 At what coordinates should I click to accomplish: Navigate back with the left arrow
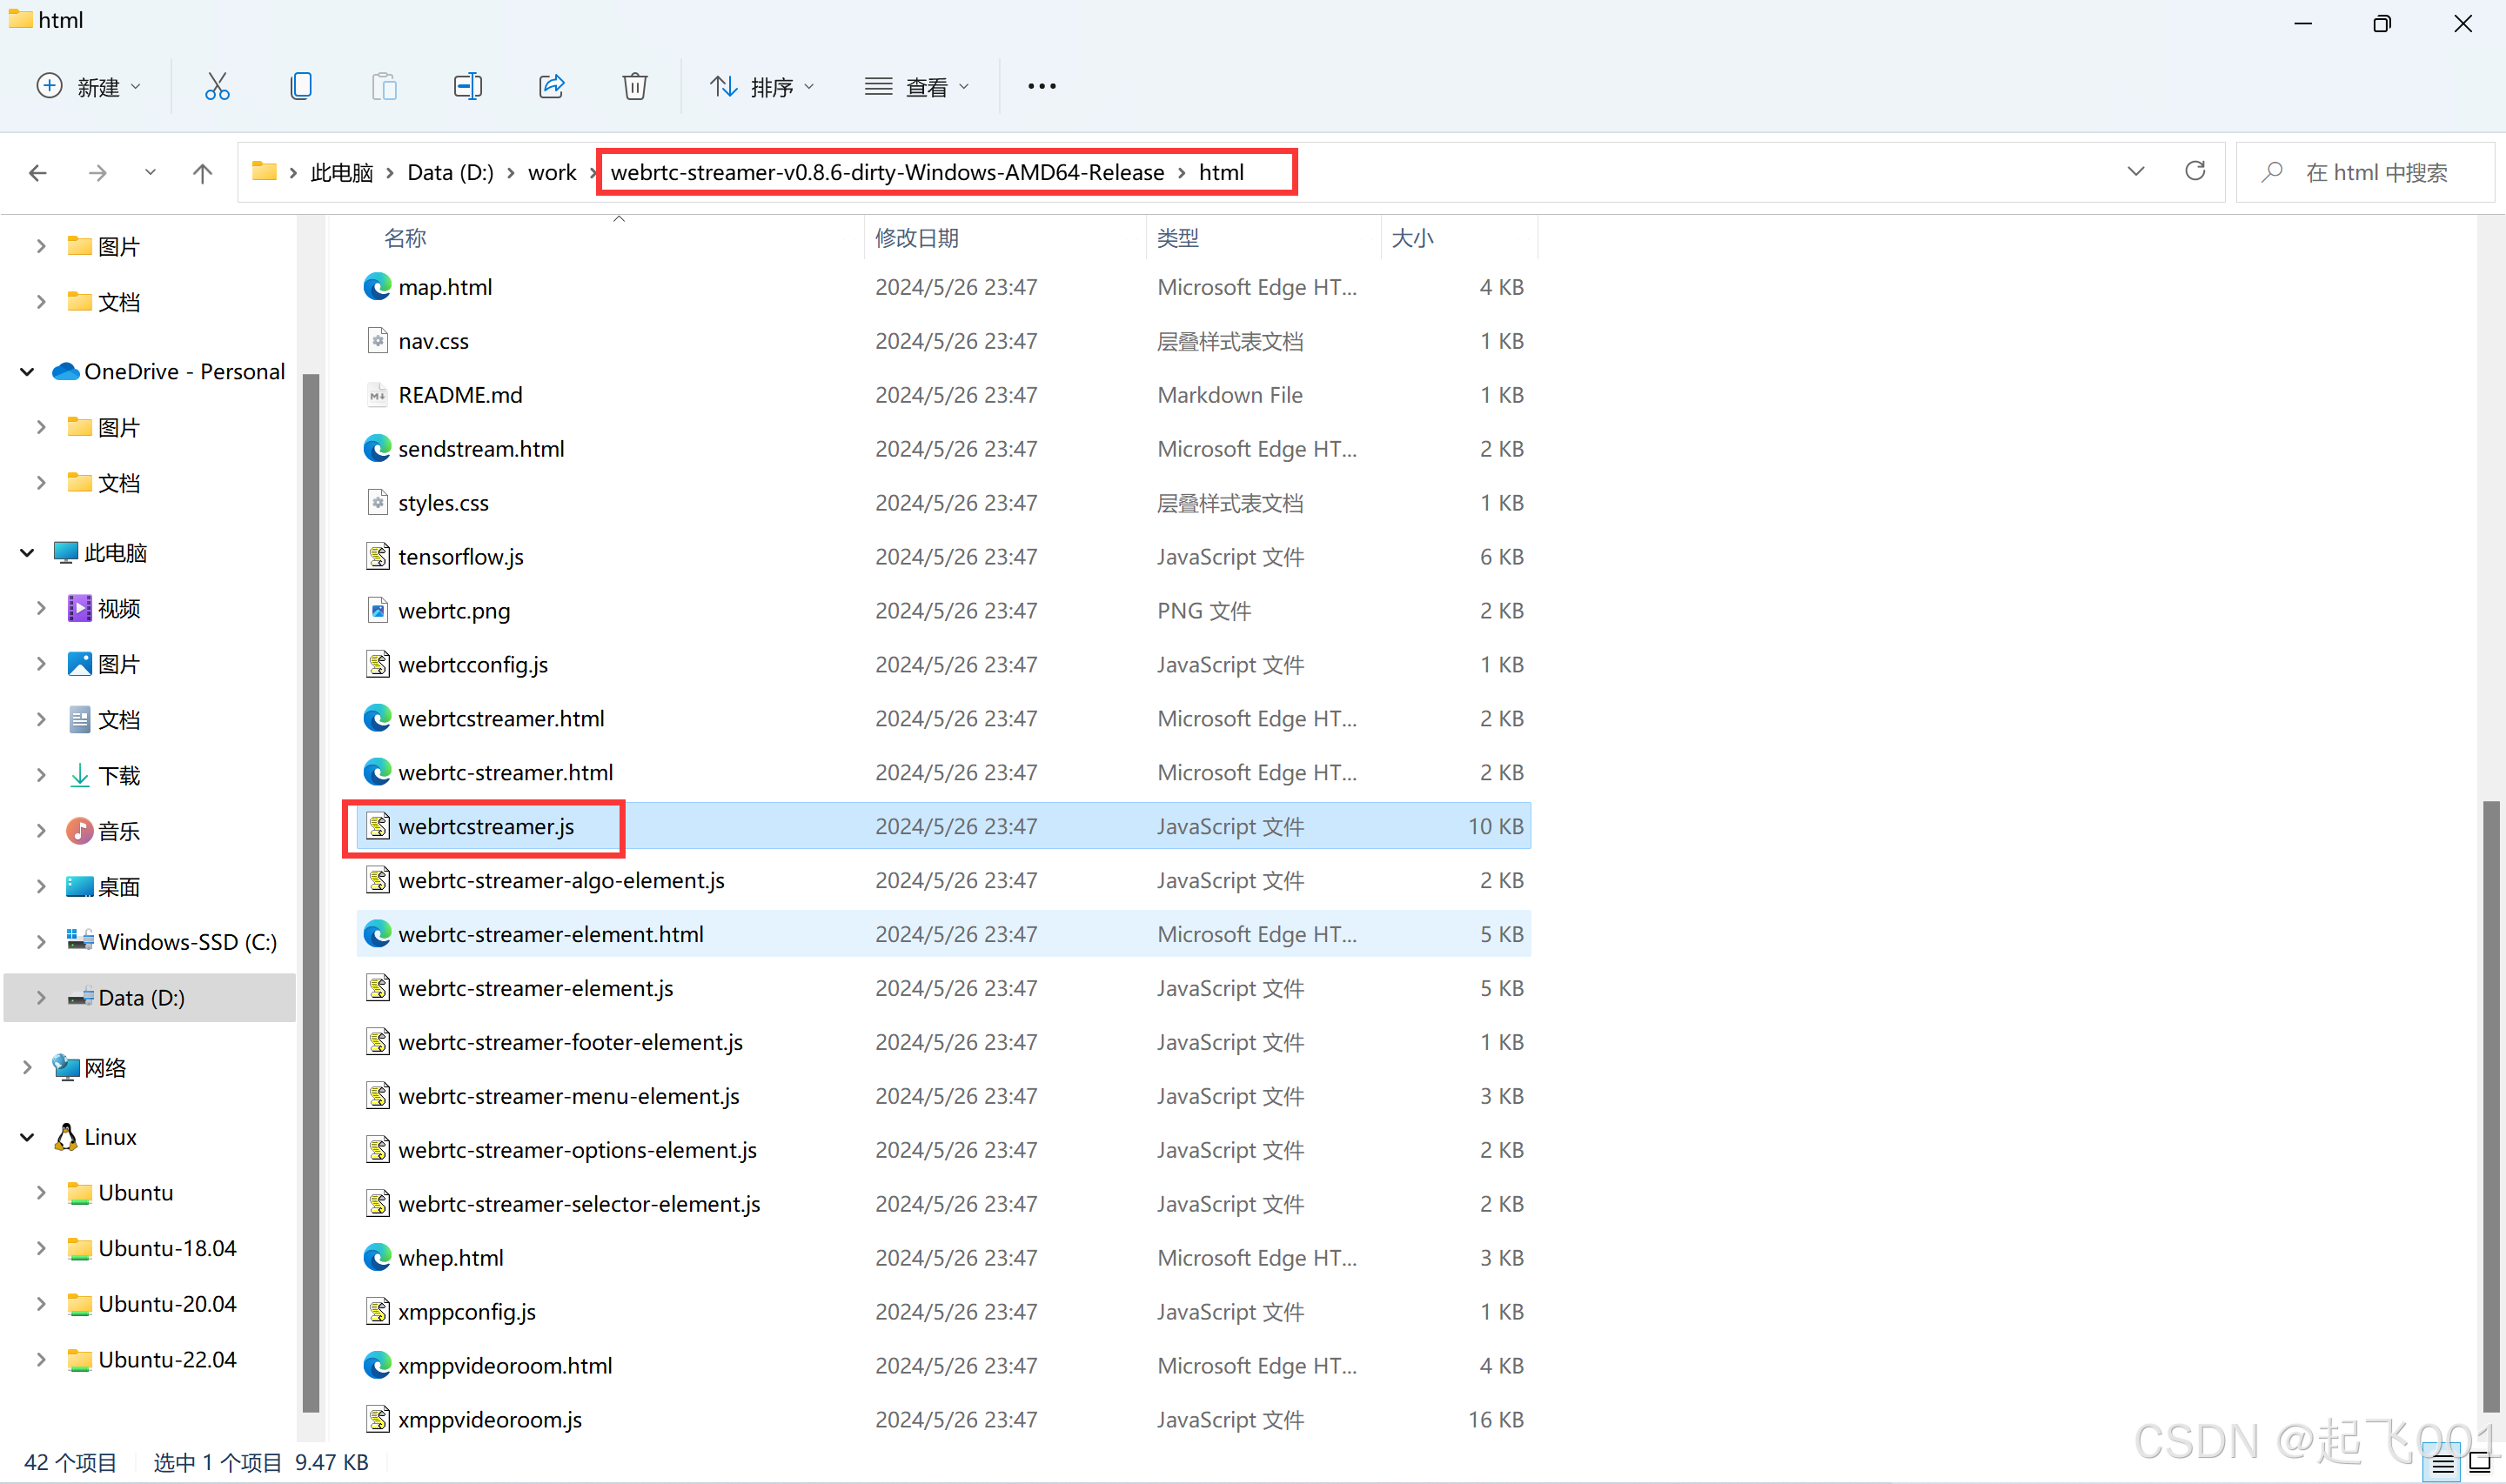pos(38,173)
